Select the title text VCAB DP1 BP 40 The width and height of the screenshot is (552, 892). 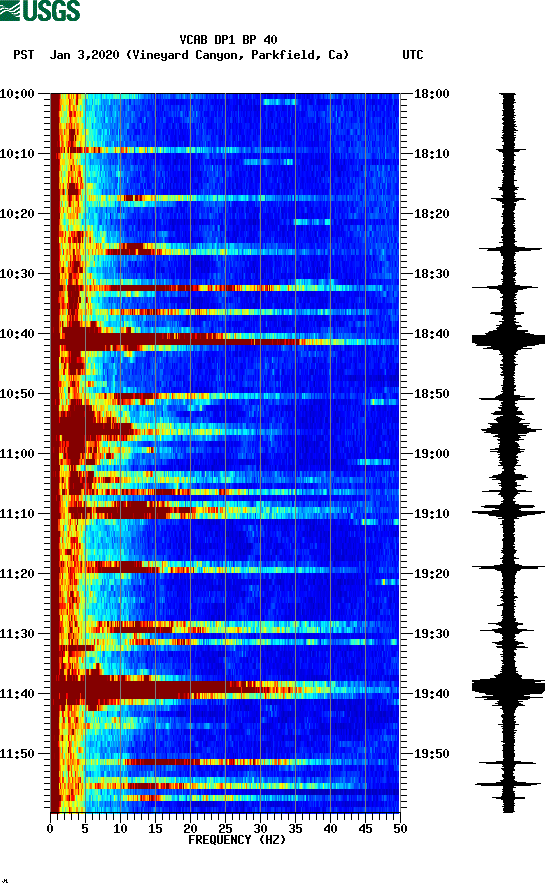tap(228, 40)
